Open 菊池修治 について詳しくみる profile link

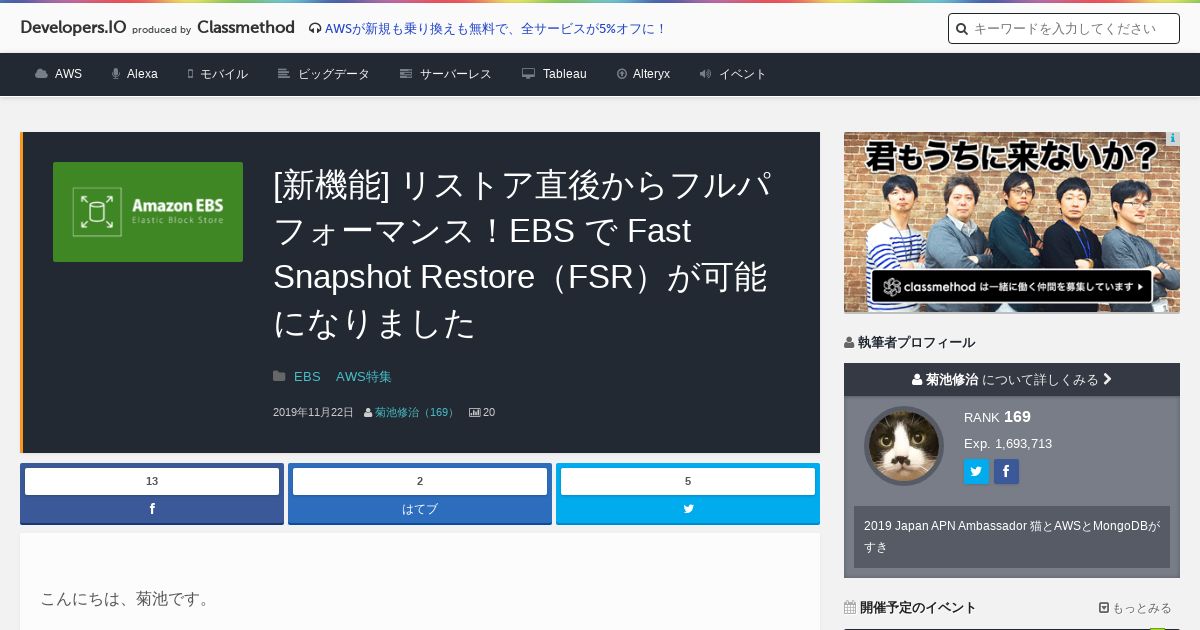point(1012,380)
